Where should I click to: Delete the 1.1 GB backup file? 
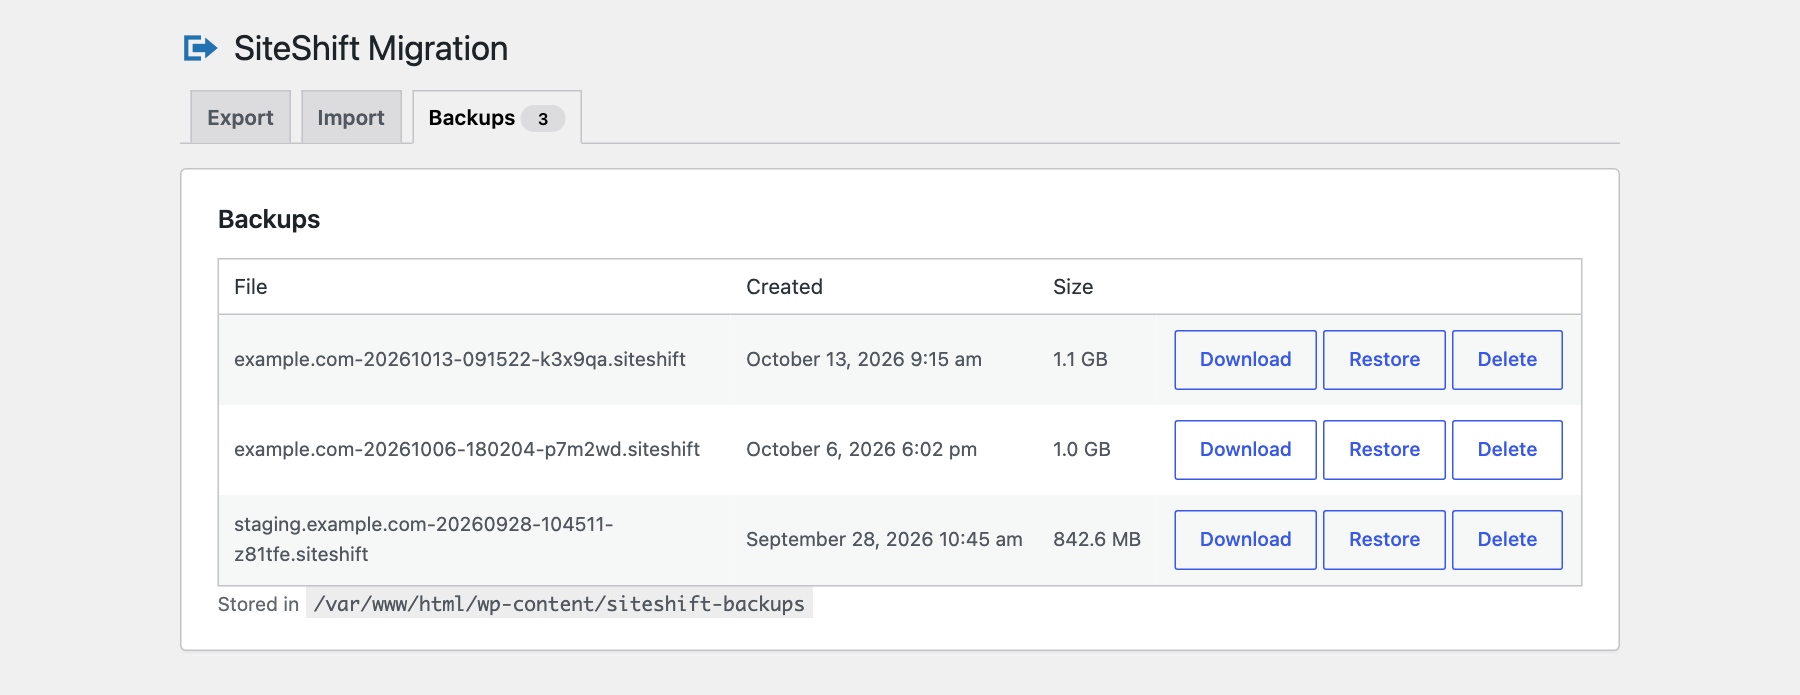point(1507,360)
